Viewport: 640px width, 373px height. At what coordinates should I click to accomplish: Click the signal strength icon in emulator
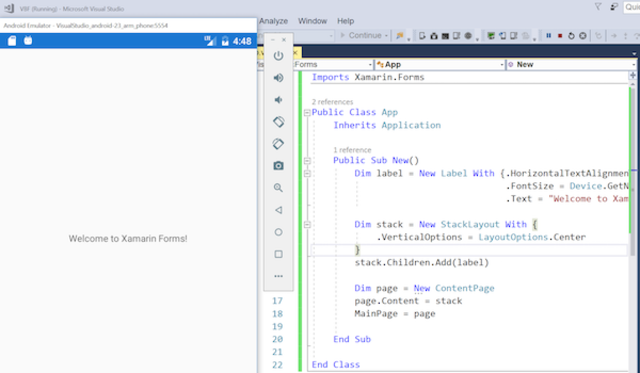pyautogui.click(x=210, y=40)
